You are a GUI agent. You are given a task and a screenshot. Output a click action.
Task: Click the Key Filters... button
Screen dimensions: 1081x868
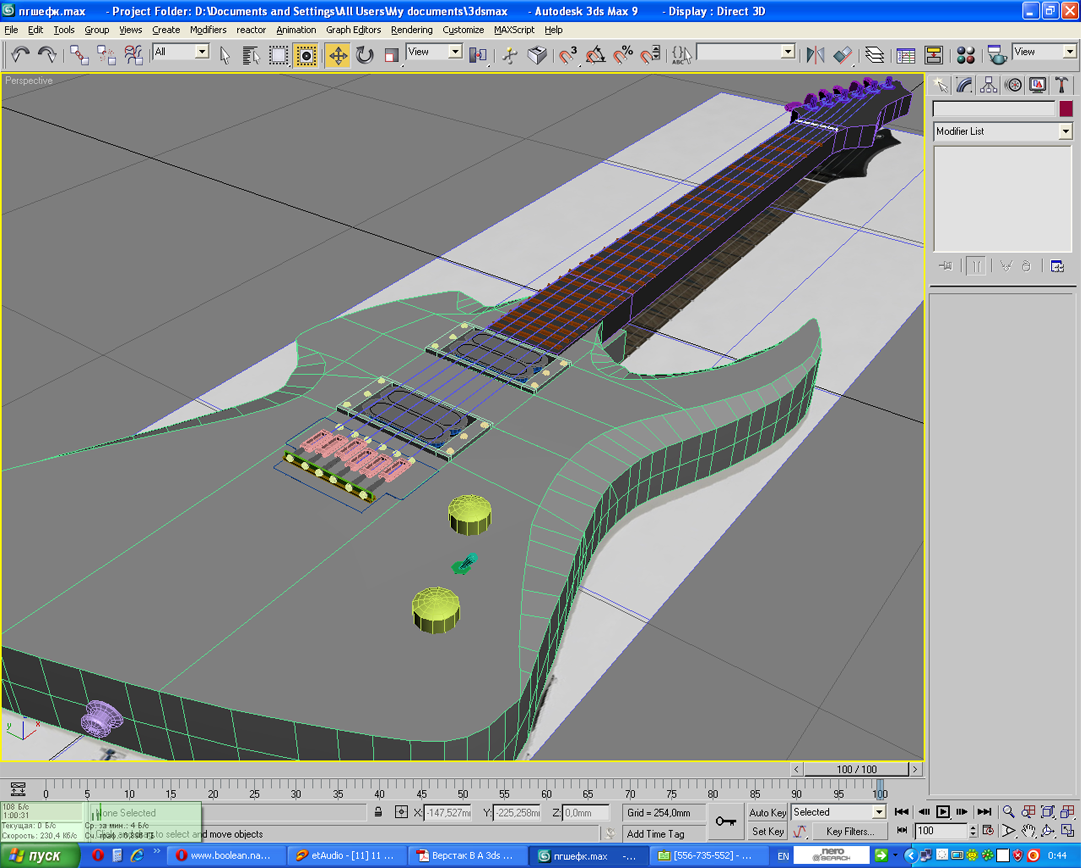point(850,831)
